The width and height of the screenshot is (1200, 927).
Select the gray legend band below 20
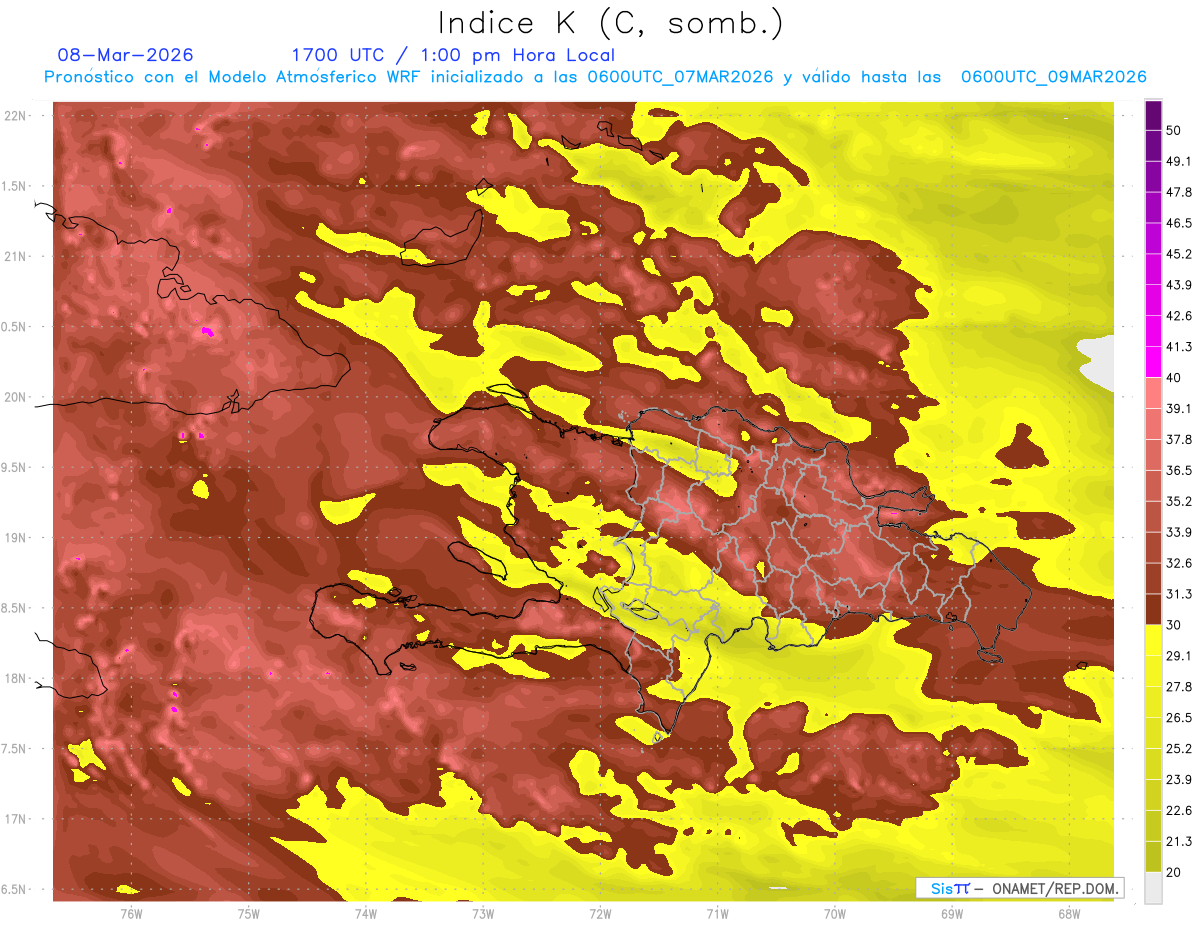[x=1153, y=887]
